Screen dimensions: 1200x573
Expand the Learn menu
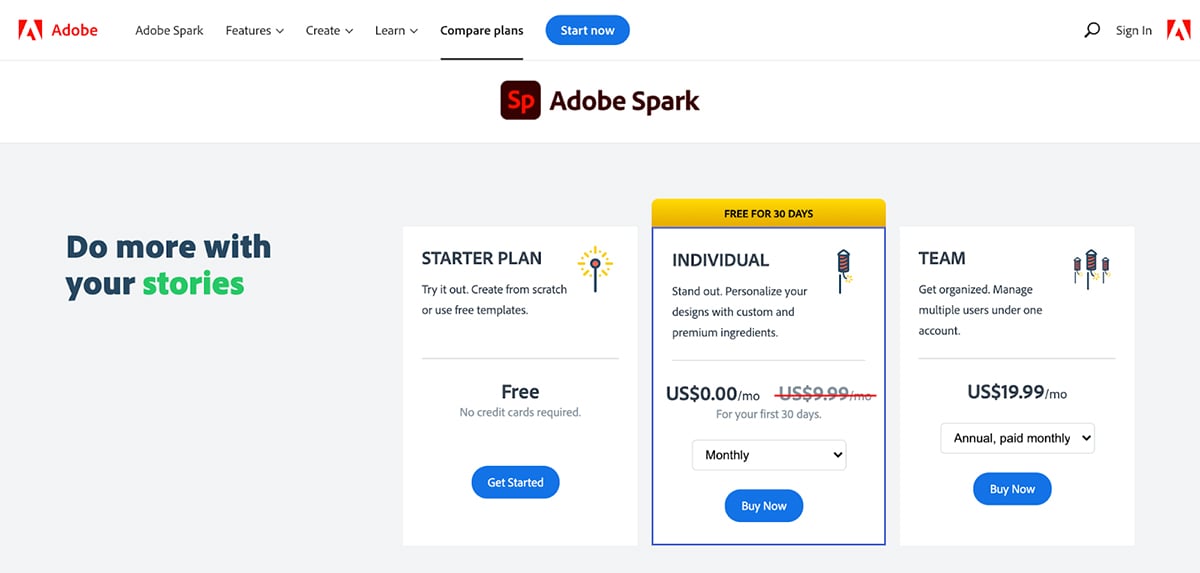click(x=396, y=30)
